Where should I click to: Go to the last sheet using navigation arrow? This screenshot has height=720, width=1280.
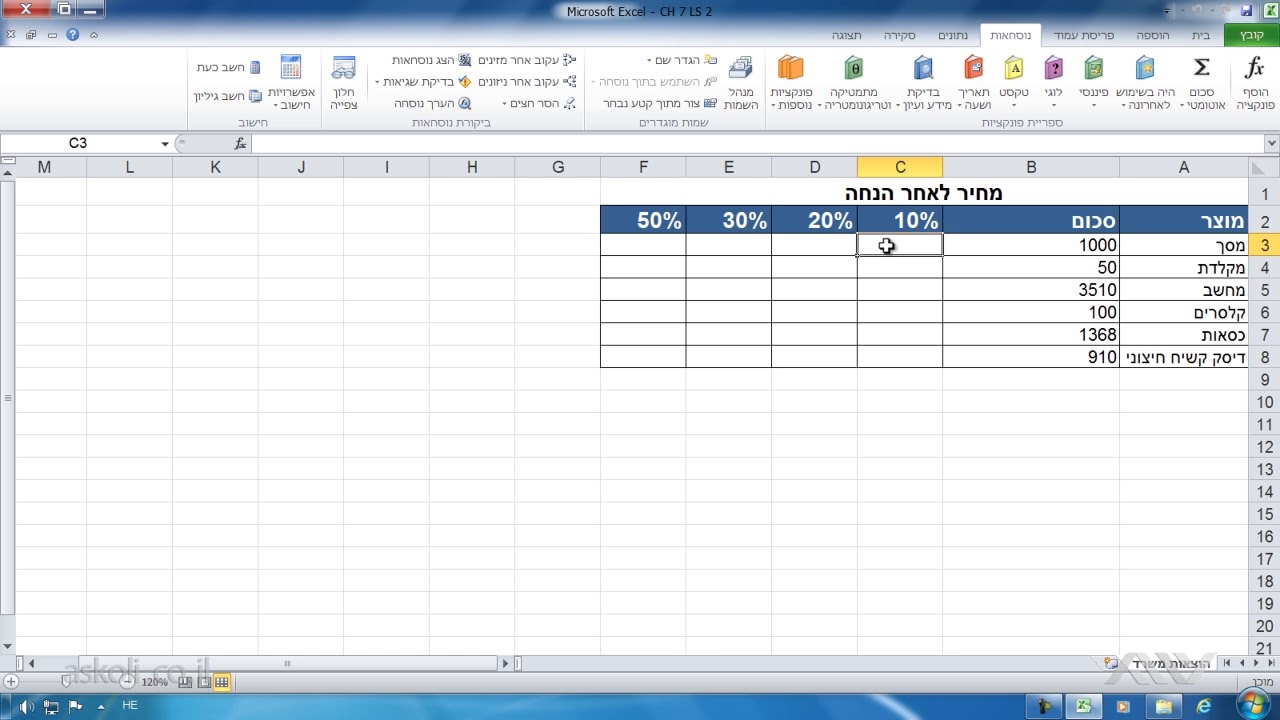point(1227,663)
